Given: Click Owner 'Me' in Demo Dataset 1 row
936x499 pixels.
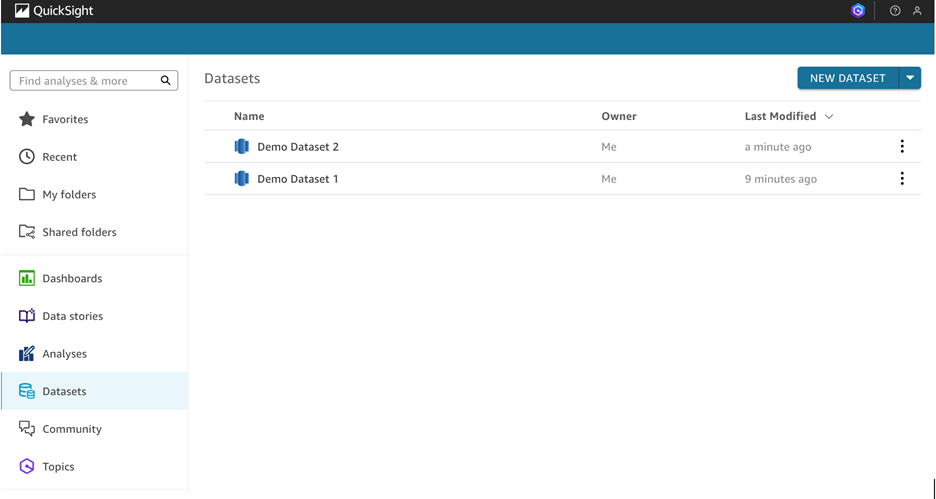Looking at the screenshot, I should click(609, 179).
